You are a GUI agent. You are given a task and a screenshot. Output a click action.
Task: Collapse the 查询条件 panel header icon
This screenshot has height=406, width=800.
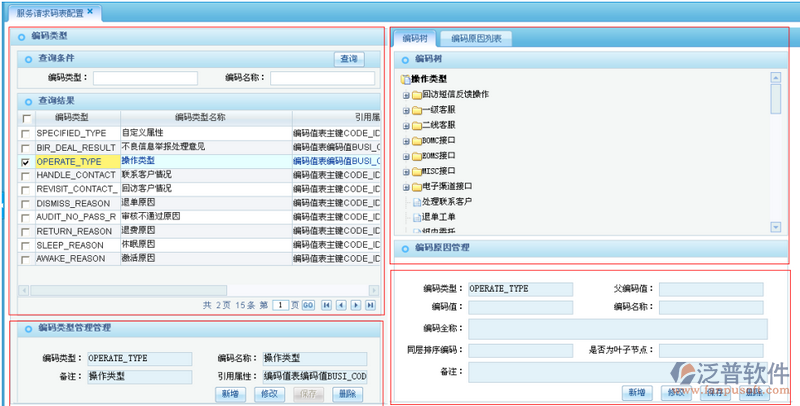[27, 59]
